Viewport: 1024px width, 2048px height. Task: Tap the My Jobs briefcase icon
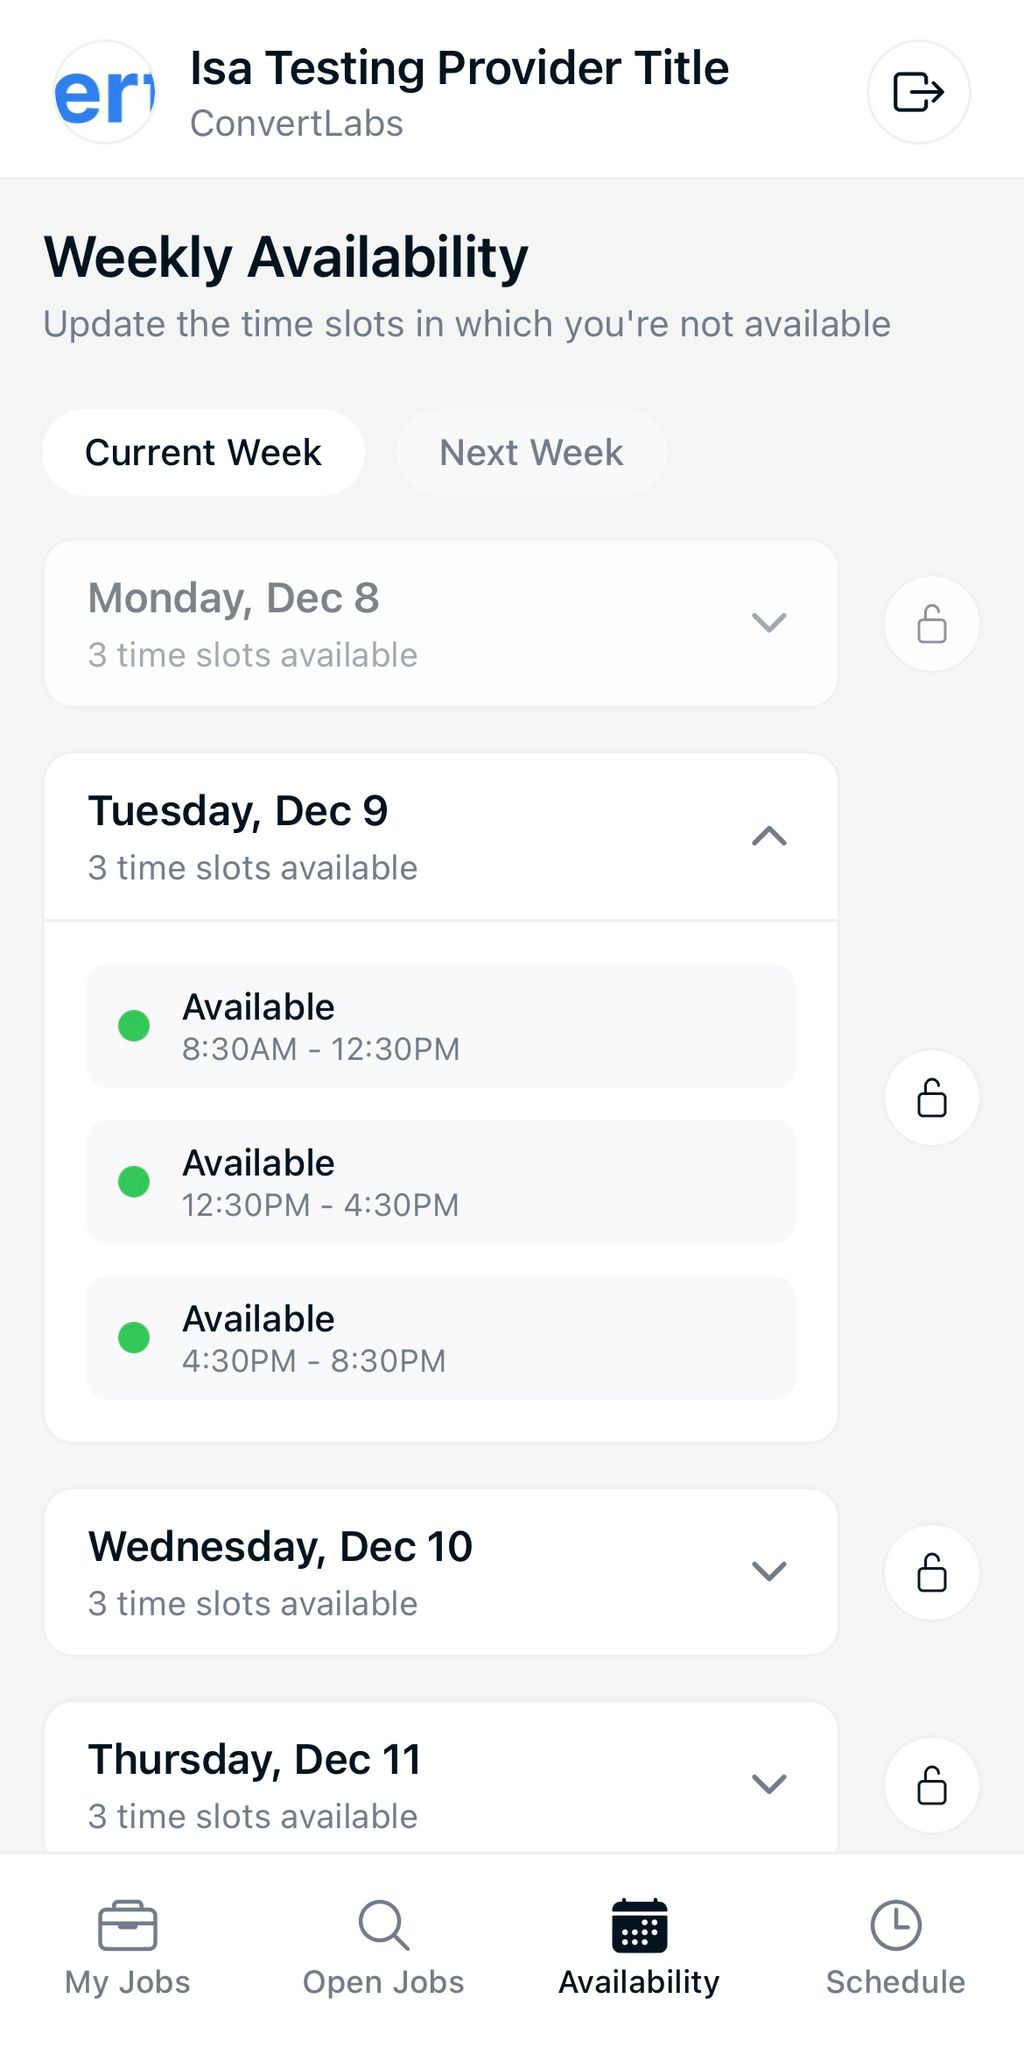pyautogui.click(x=127, y=1925)
